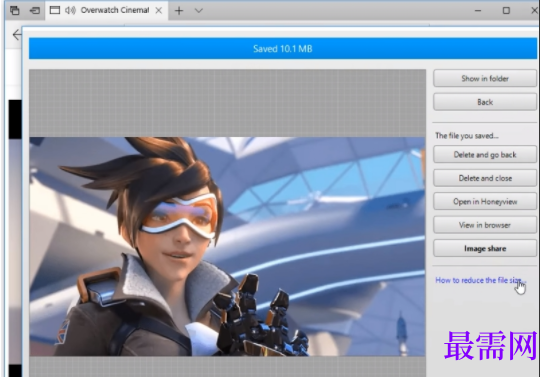This screenshot has width=556, height=377.
Task: Minimize the browser window
Action: [x=478, y=11]
